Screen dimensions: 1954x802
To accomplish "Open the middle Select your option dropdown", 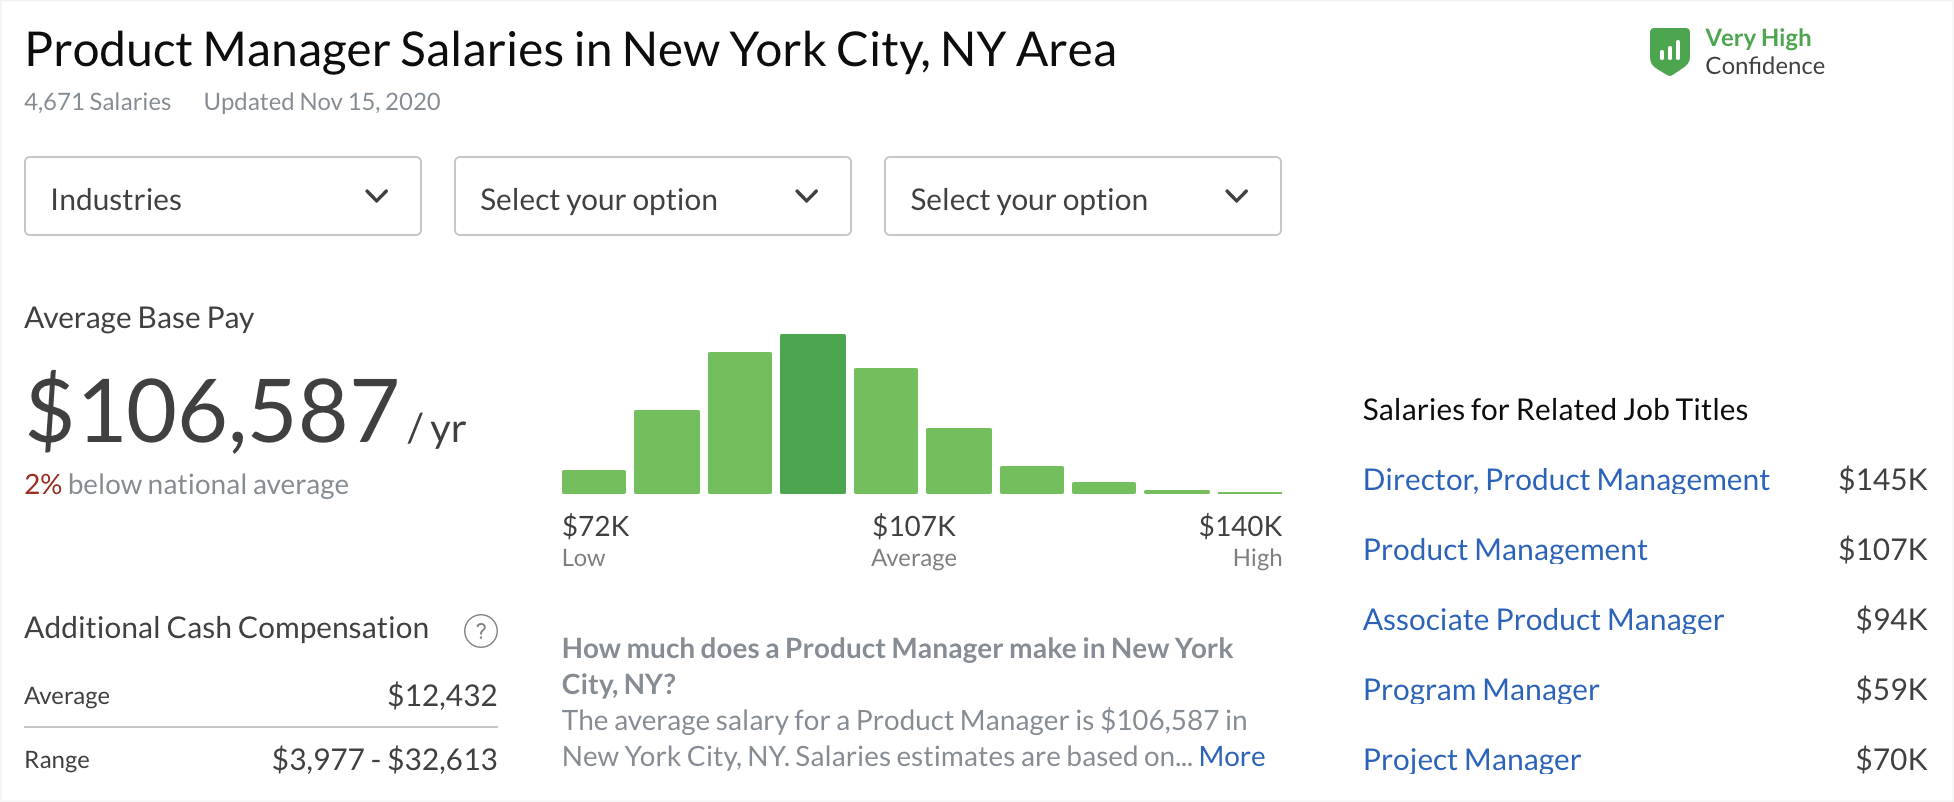I will [652, 197].
